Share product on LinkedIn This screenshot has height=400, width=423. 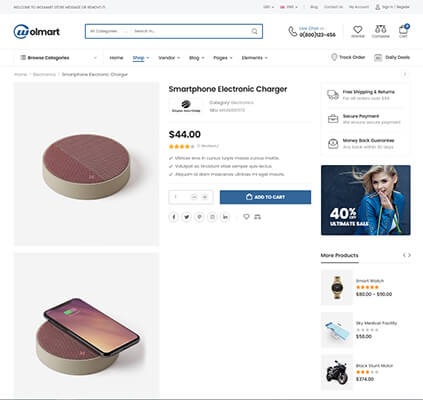click(225, 217)
